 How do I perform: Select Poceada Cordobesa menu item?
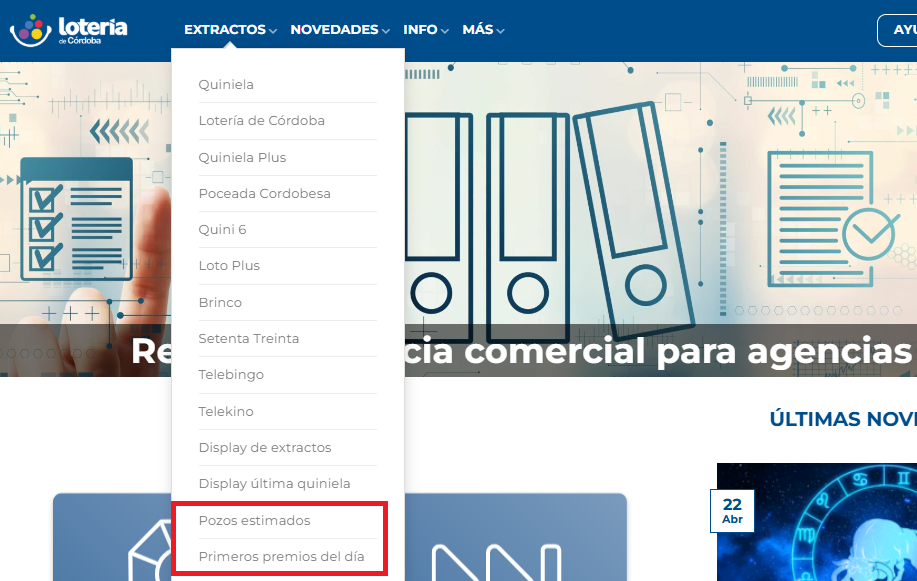pyautogui.click(x=264, y=193)
